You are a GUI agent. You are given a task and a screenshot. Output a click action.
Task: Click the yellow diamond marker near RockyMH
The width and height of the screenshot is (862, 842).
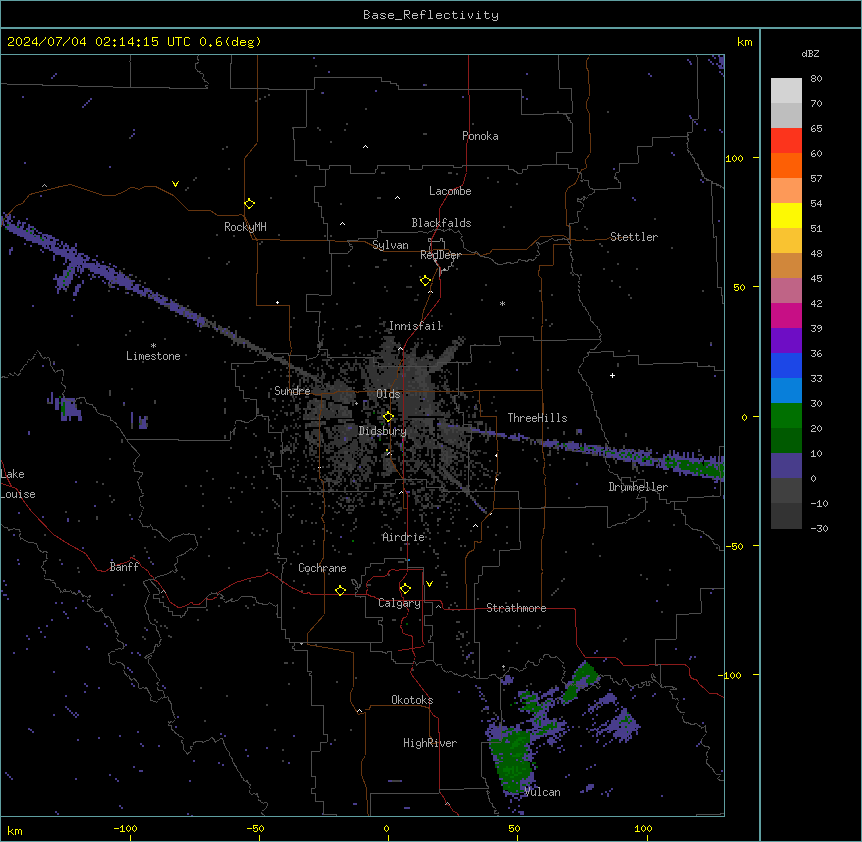[x=249, y=204]
